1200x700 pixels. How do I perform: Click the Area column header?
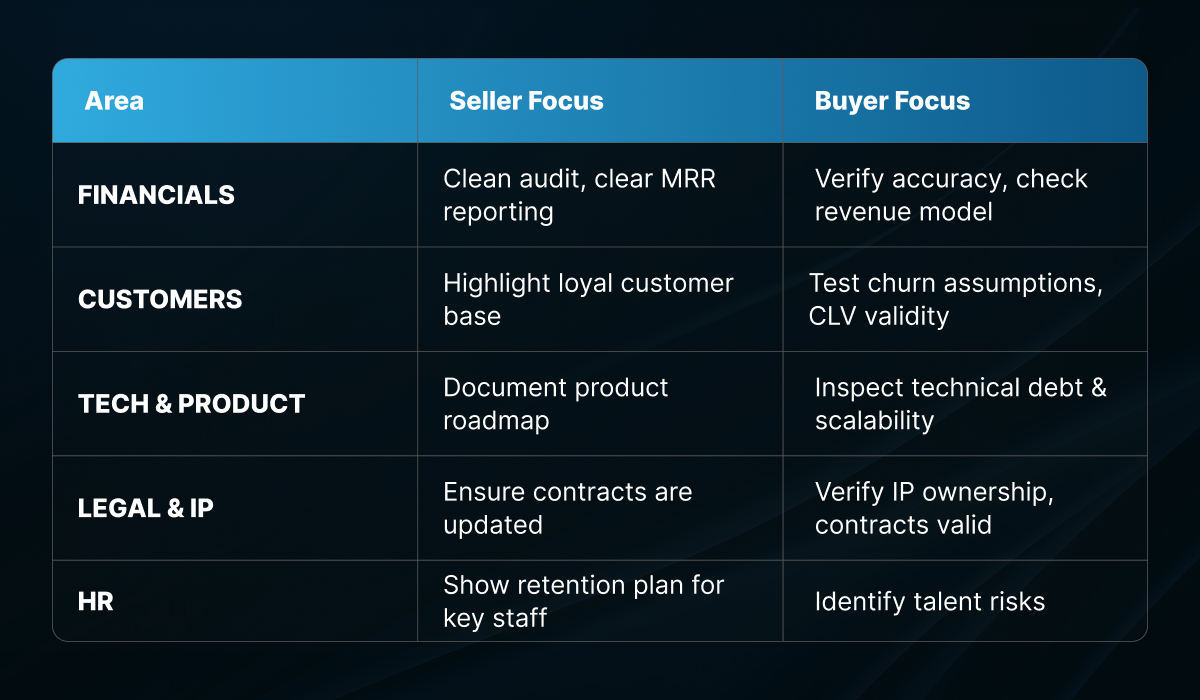[114, 101]
